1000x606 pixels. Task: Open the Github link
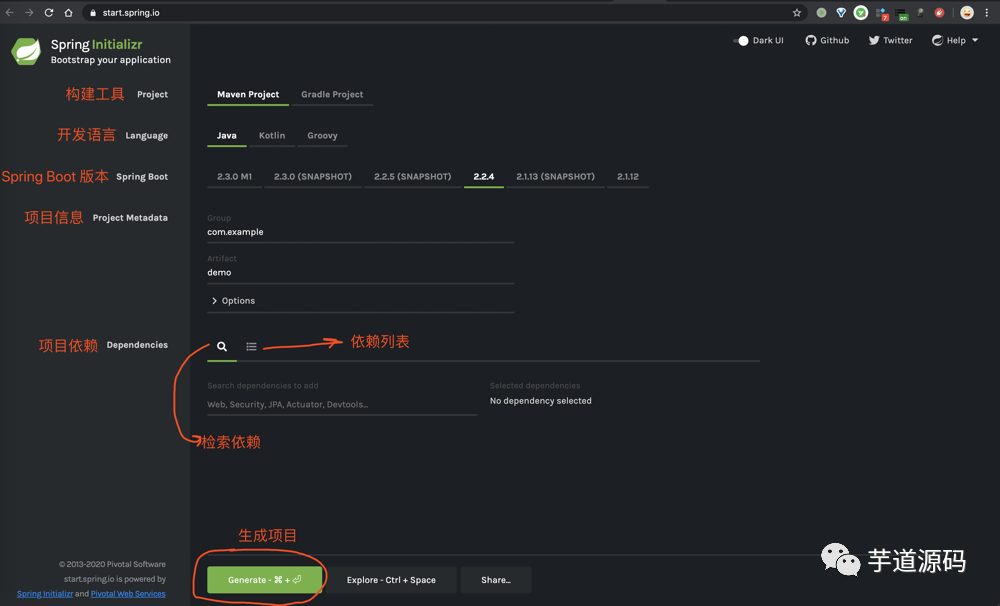[827, 40]
